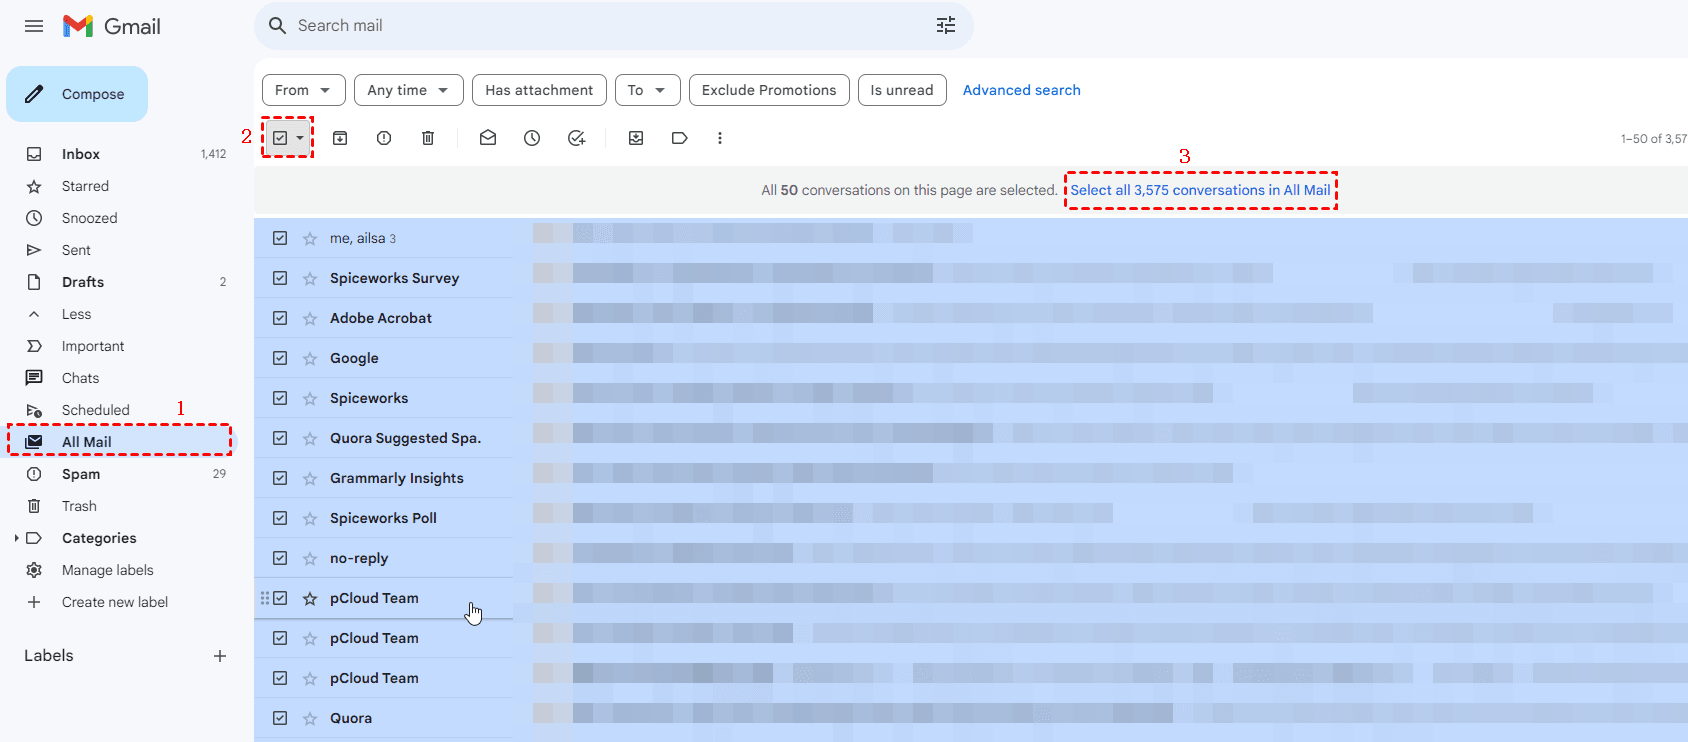Star the Quora email
The height and width of the screenshot is (742, 1688).
tap(310, 718)
